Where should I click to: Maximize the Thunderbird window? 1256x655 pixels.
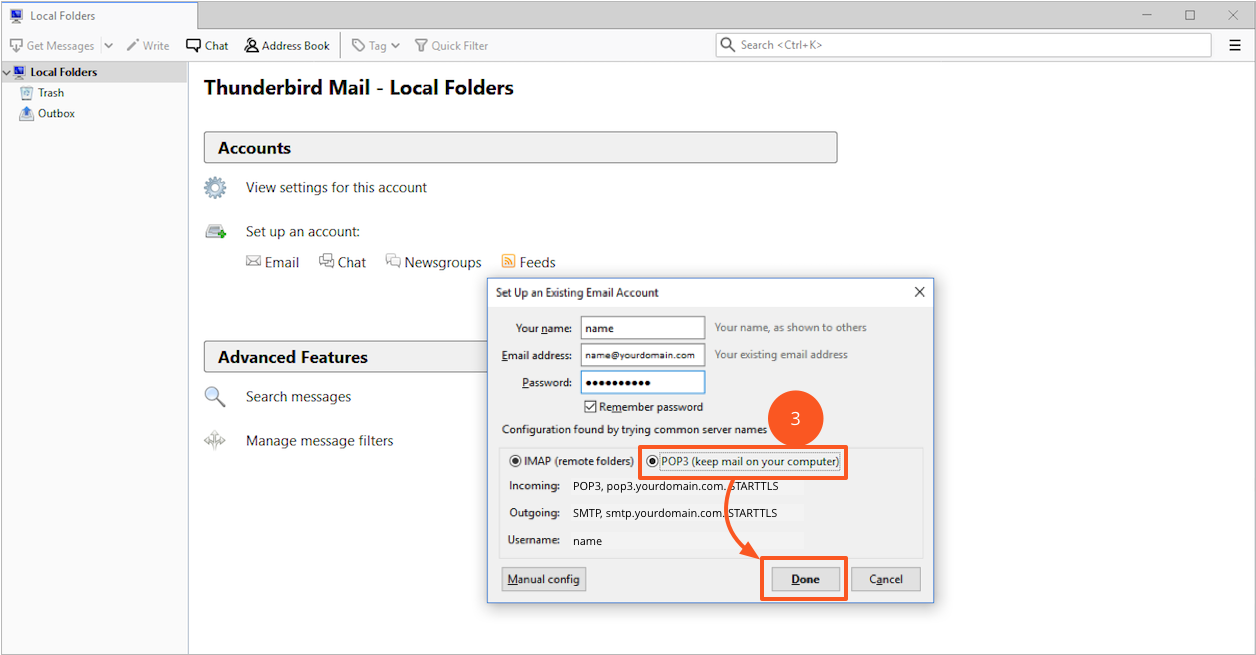[1190, 15]
